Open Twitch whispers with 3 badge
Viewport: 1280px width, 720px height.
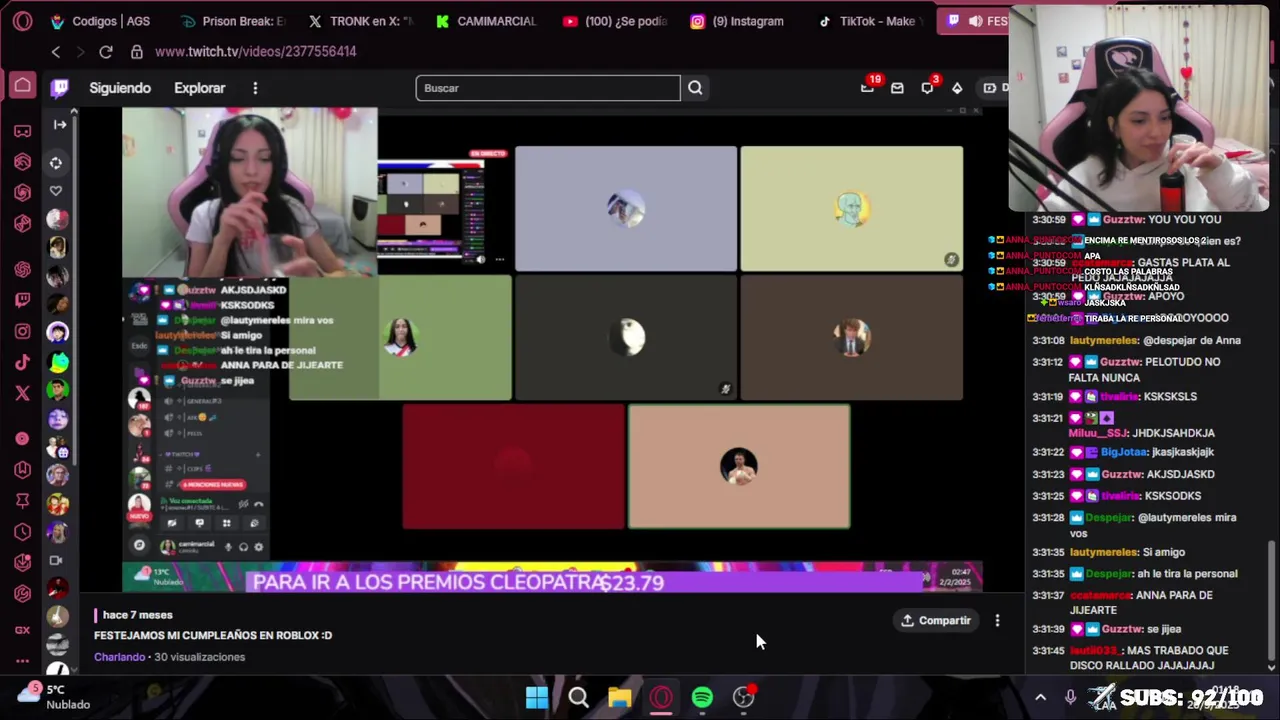coord(928,87)
